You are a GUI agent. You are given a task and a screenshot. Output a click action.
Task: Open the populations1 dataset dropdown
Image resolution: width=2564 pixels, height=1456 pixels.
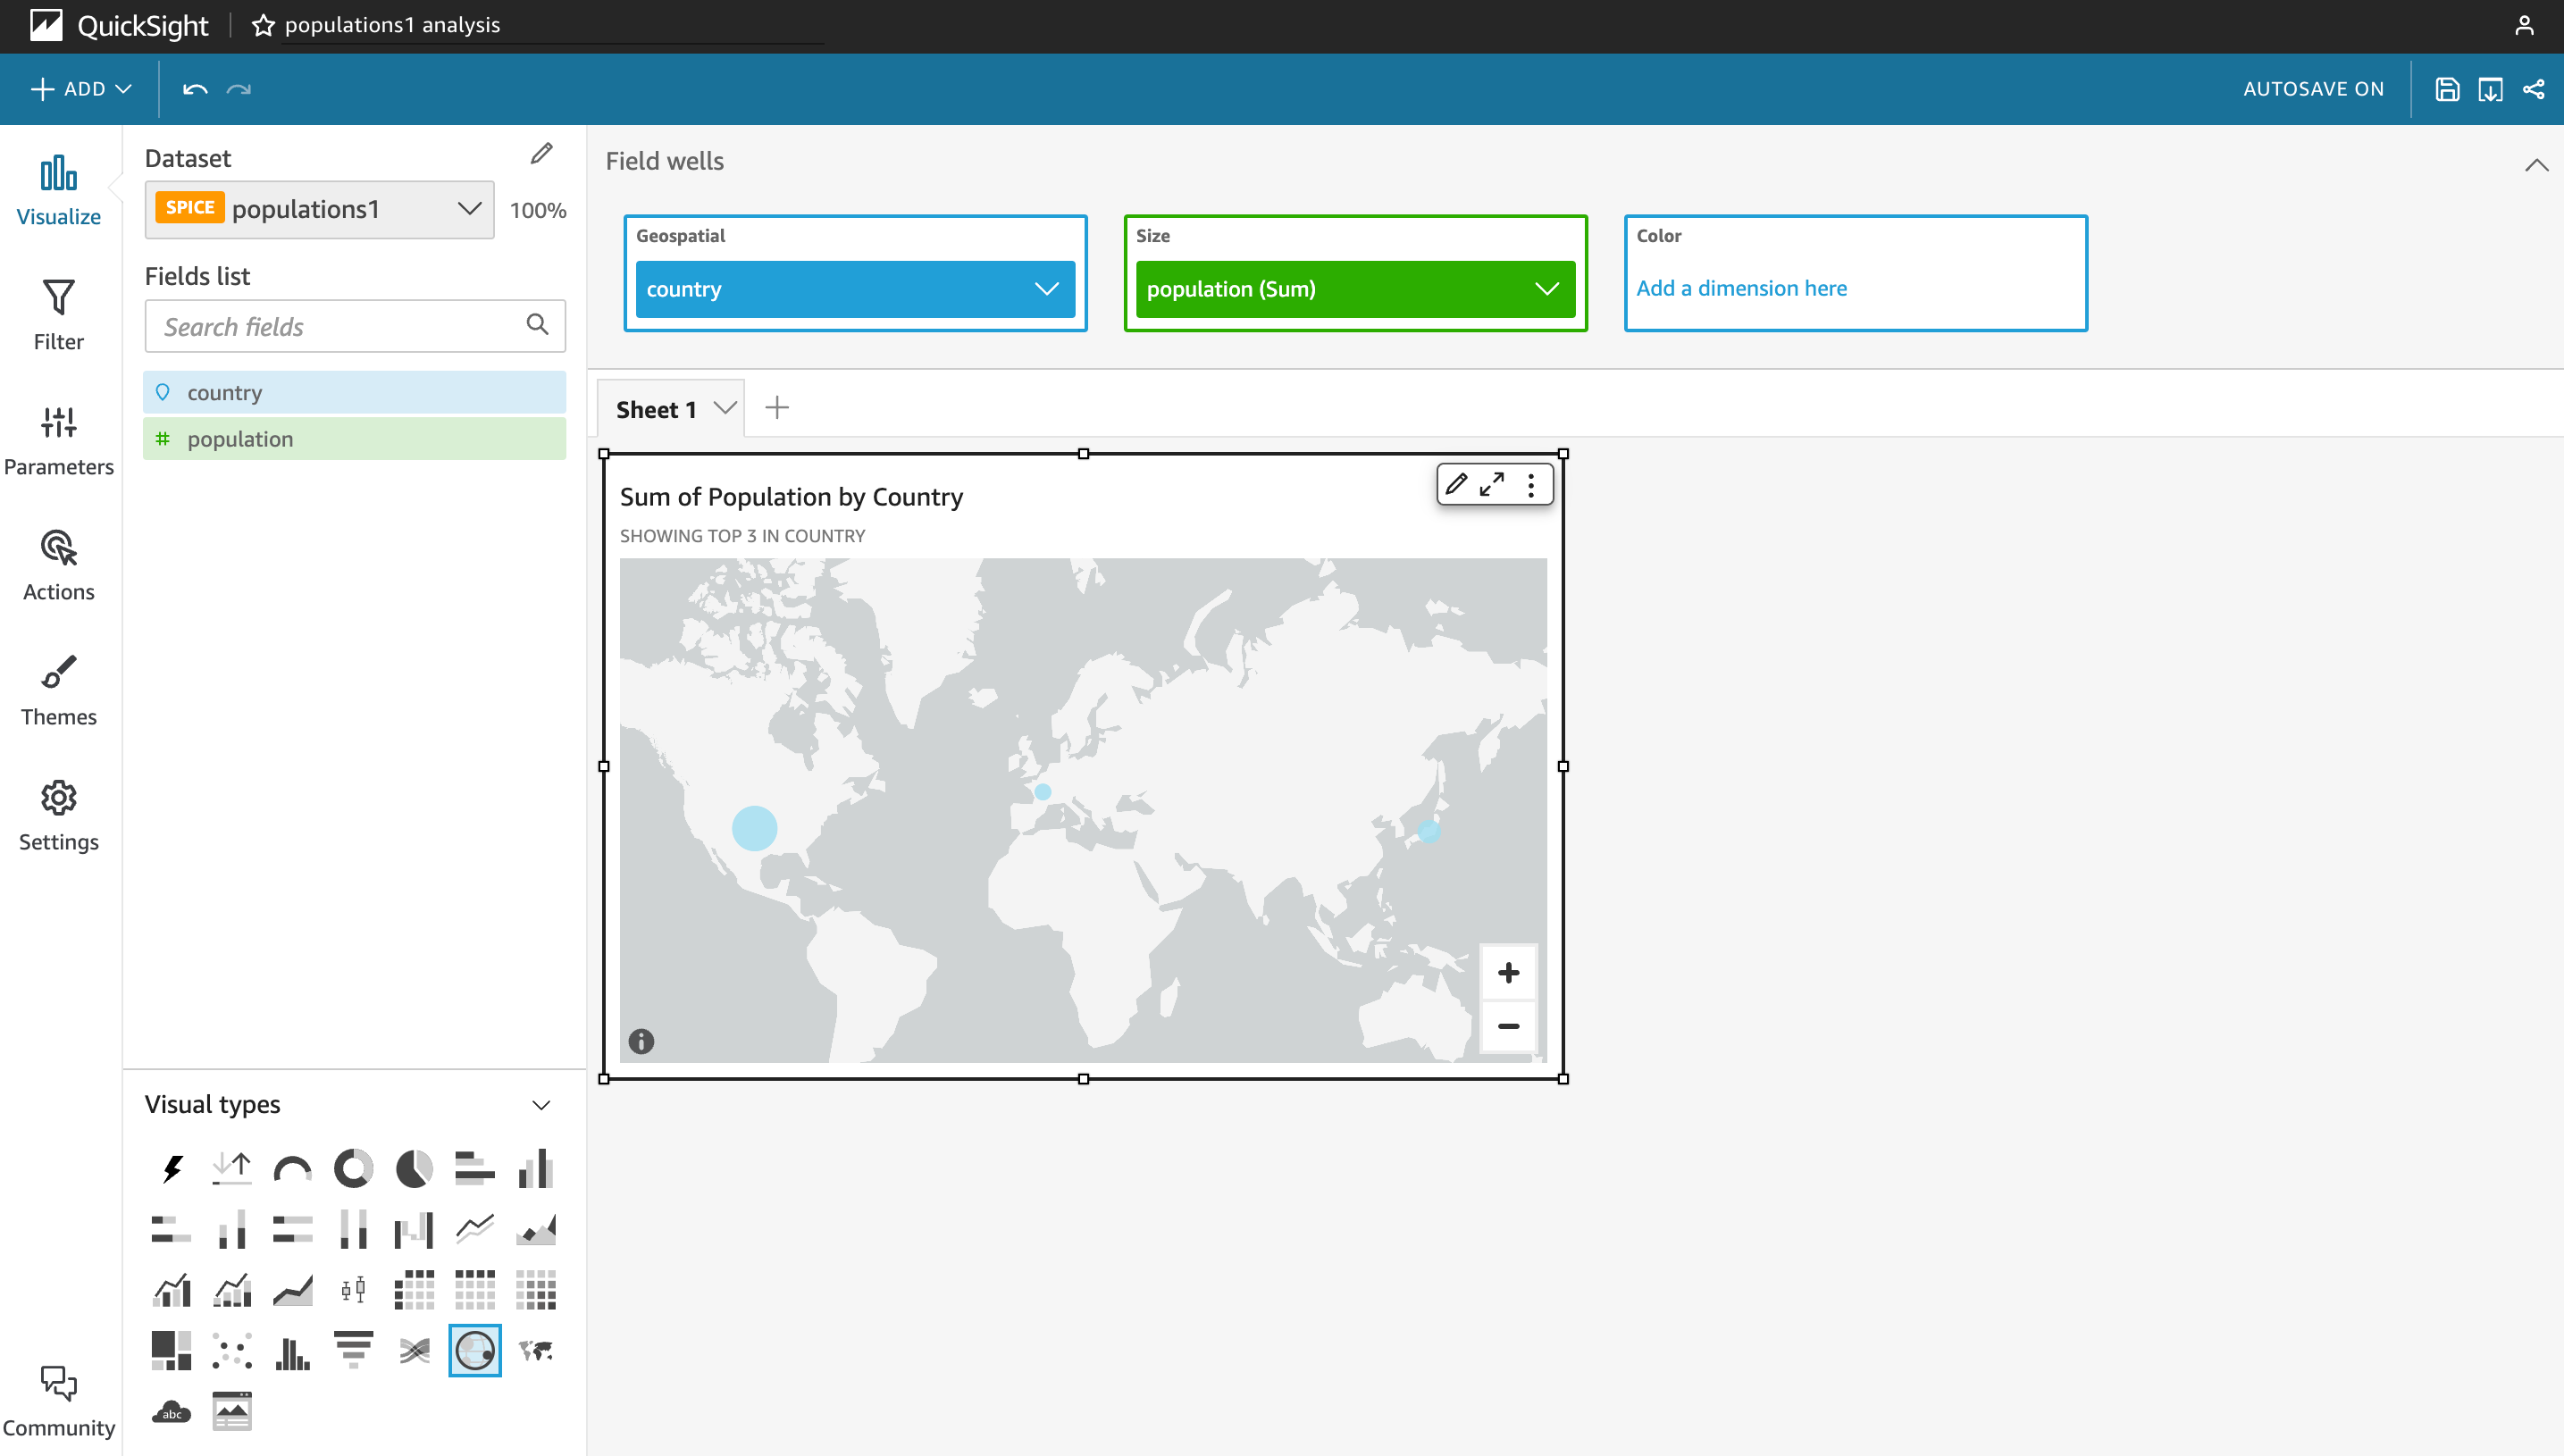click(319, 209)
